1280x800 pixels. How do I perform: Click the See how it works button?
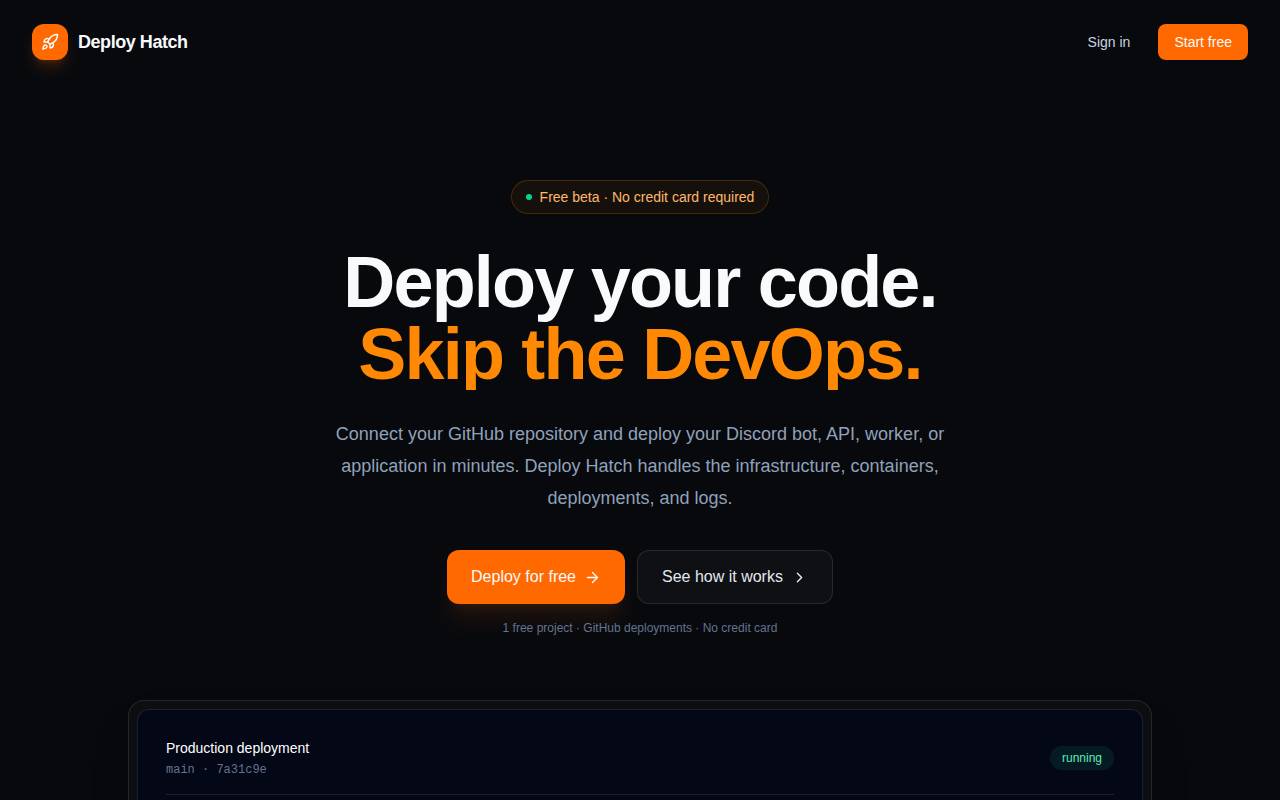tap(735, 577)
